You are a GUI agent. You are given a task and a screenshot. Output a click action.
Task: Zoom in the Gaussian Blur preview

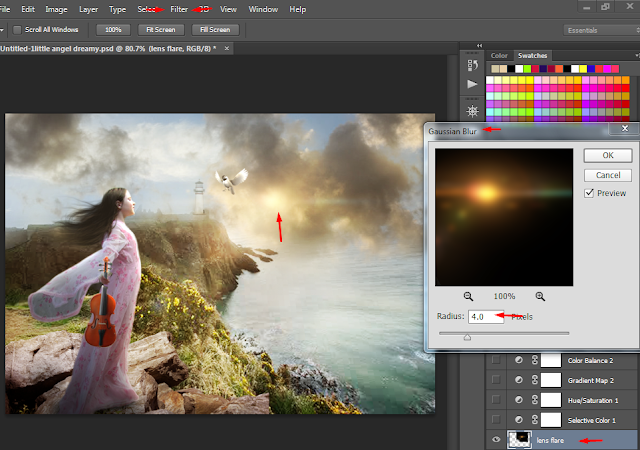[x=540, y=296]
